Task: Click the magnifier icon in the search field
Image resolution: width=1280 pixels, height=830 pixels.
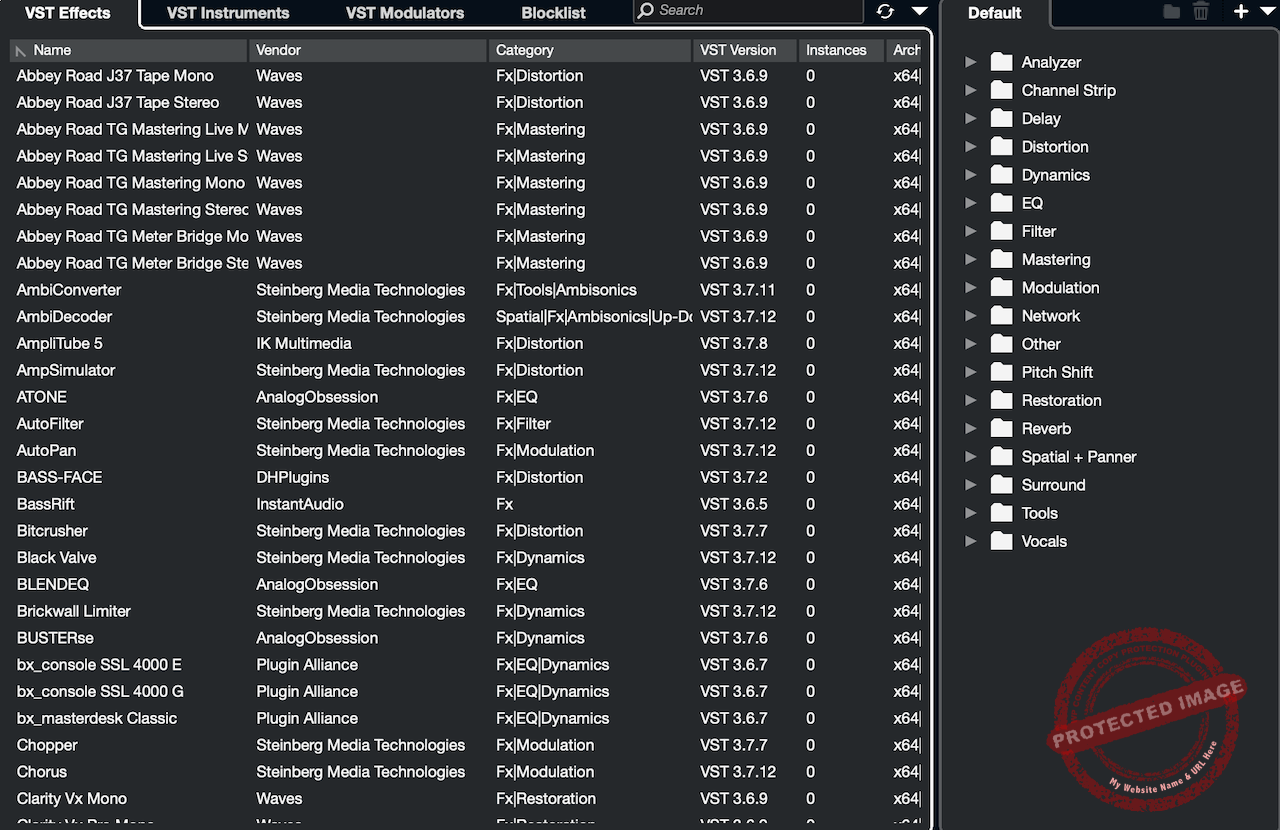Action: [647, 10]
